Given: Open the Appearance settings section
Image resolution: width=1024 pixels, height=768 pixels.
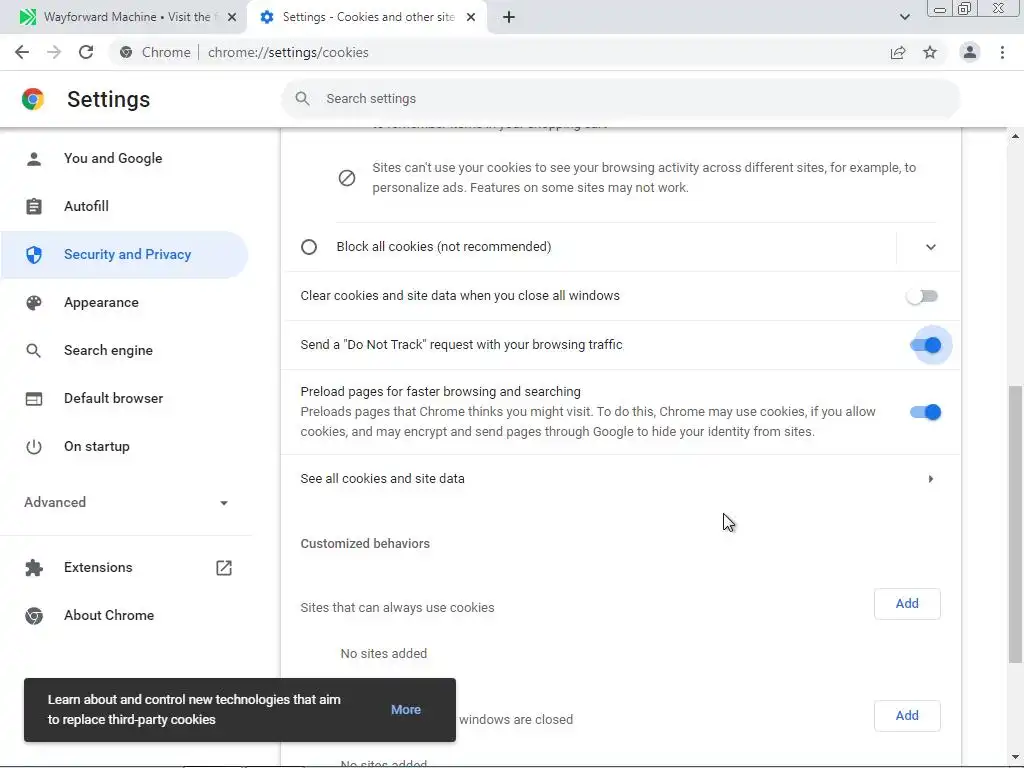Looking at the screenshot, I should [x=101, y=302].
